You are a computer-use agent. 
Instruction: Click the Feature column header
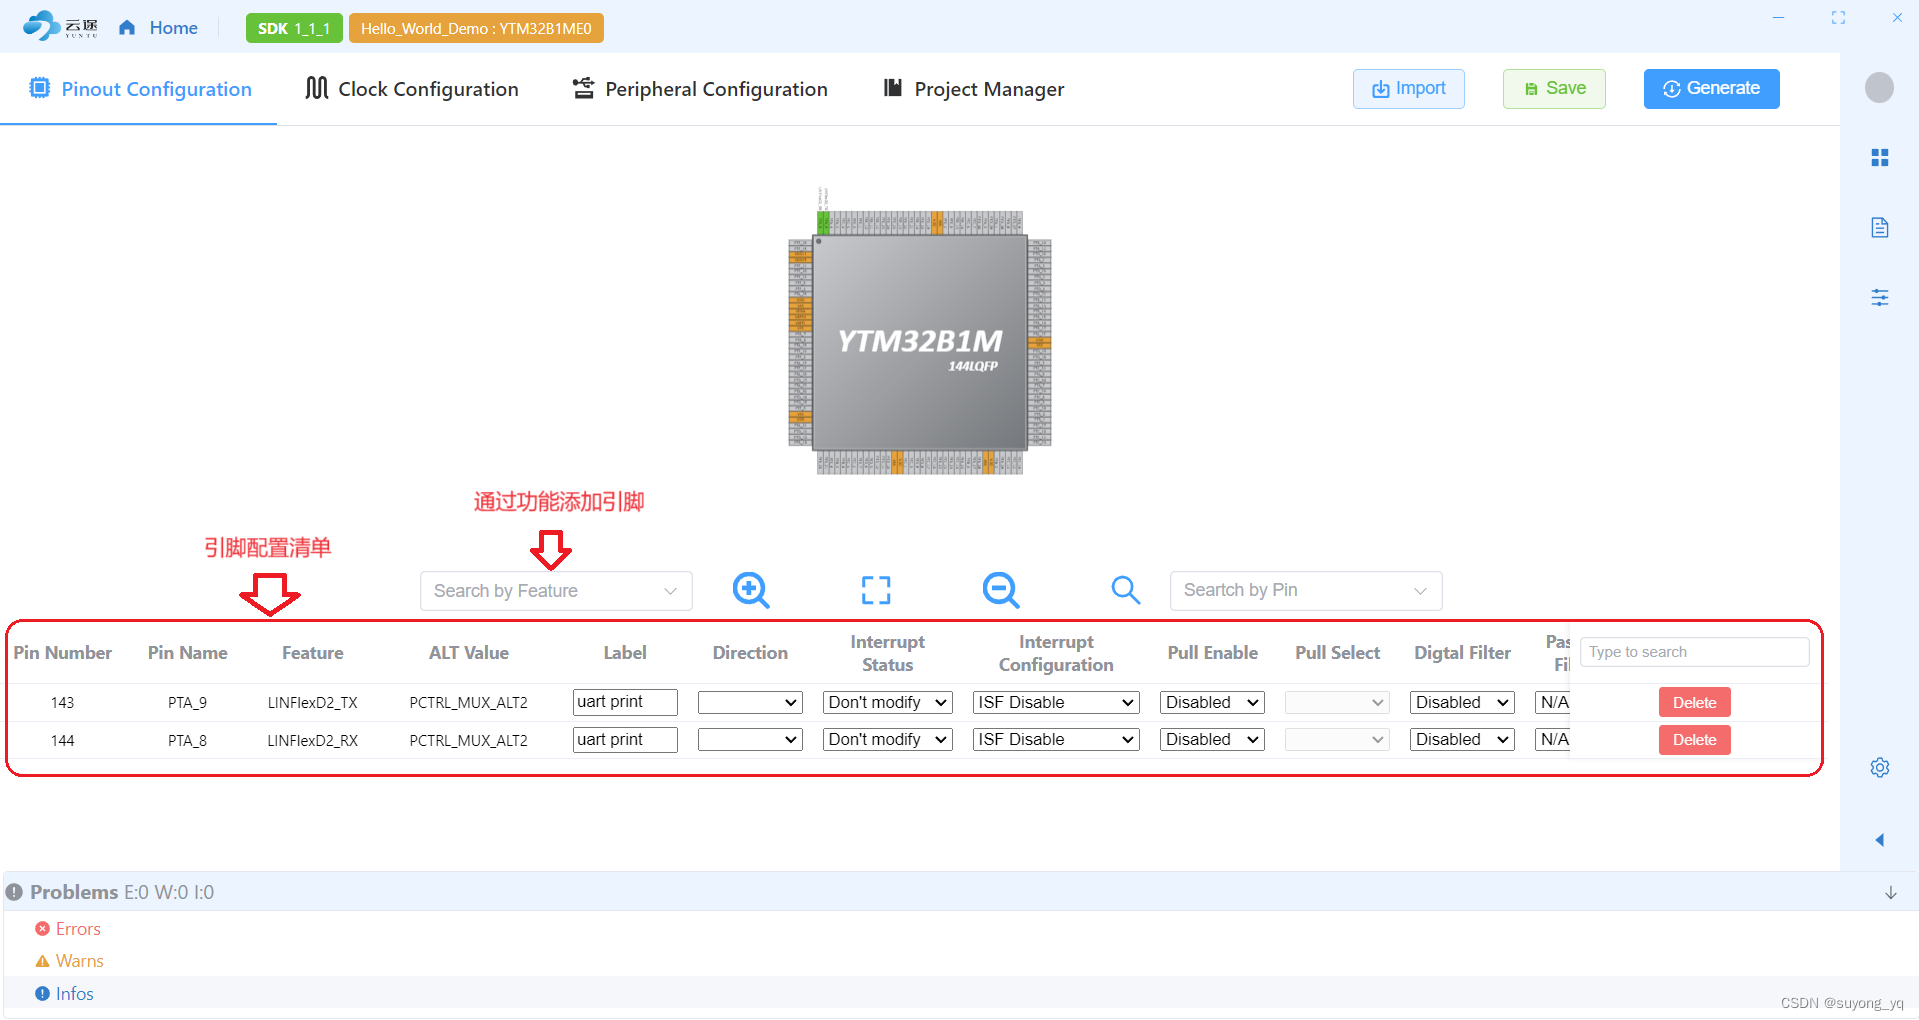(x=313, y=653)
